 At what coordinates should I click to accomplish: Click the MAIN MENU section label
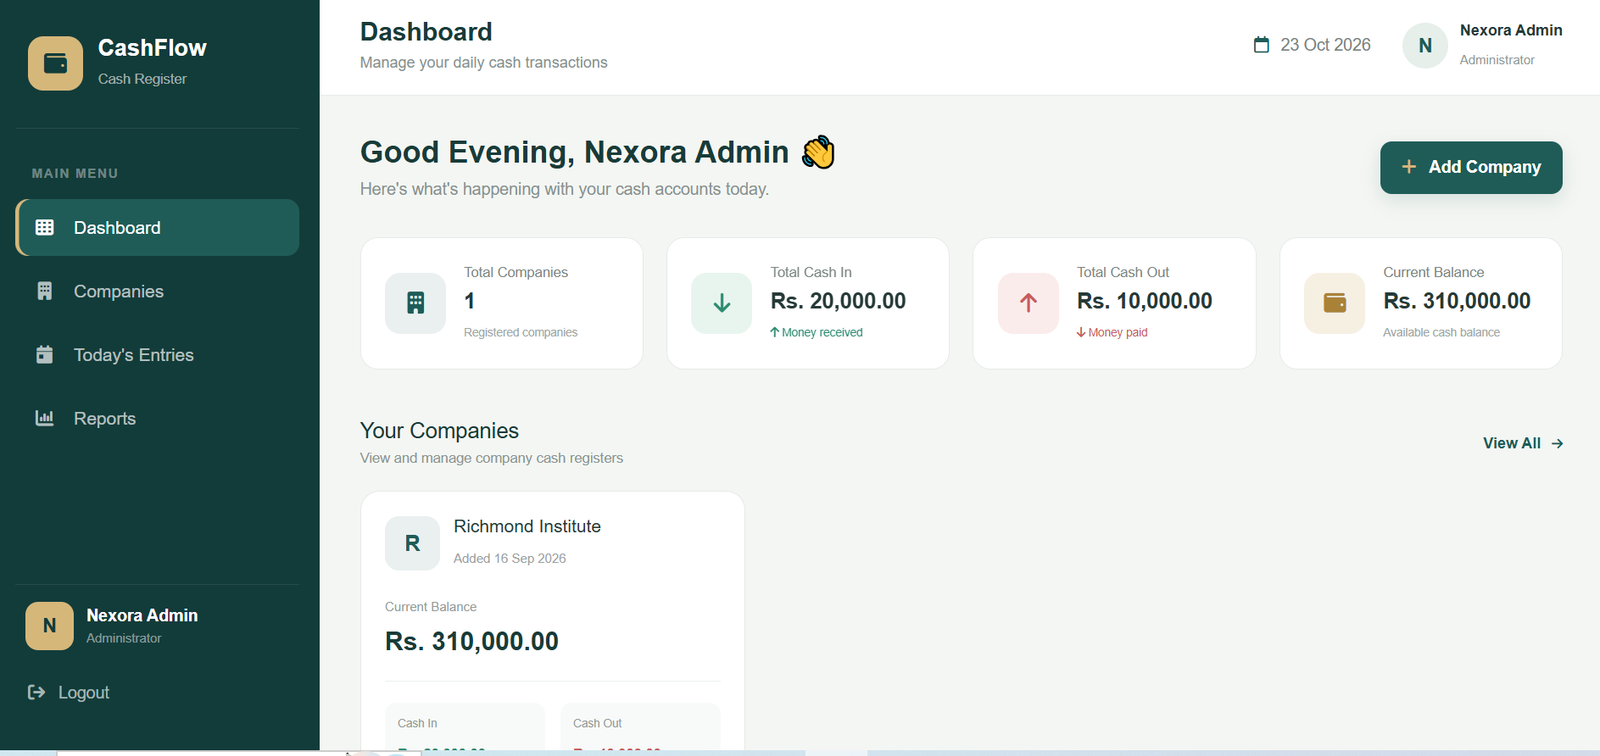(x=75, y=173)
